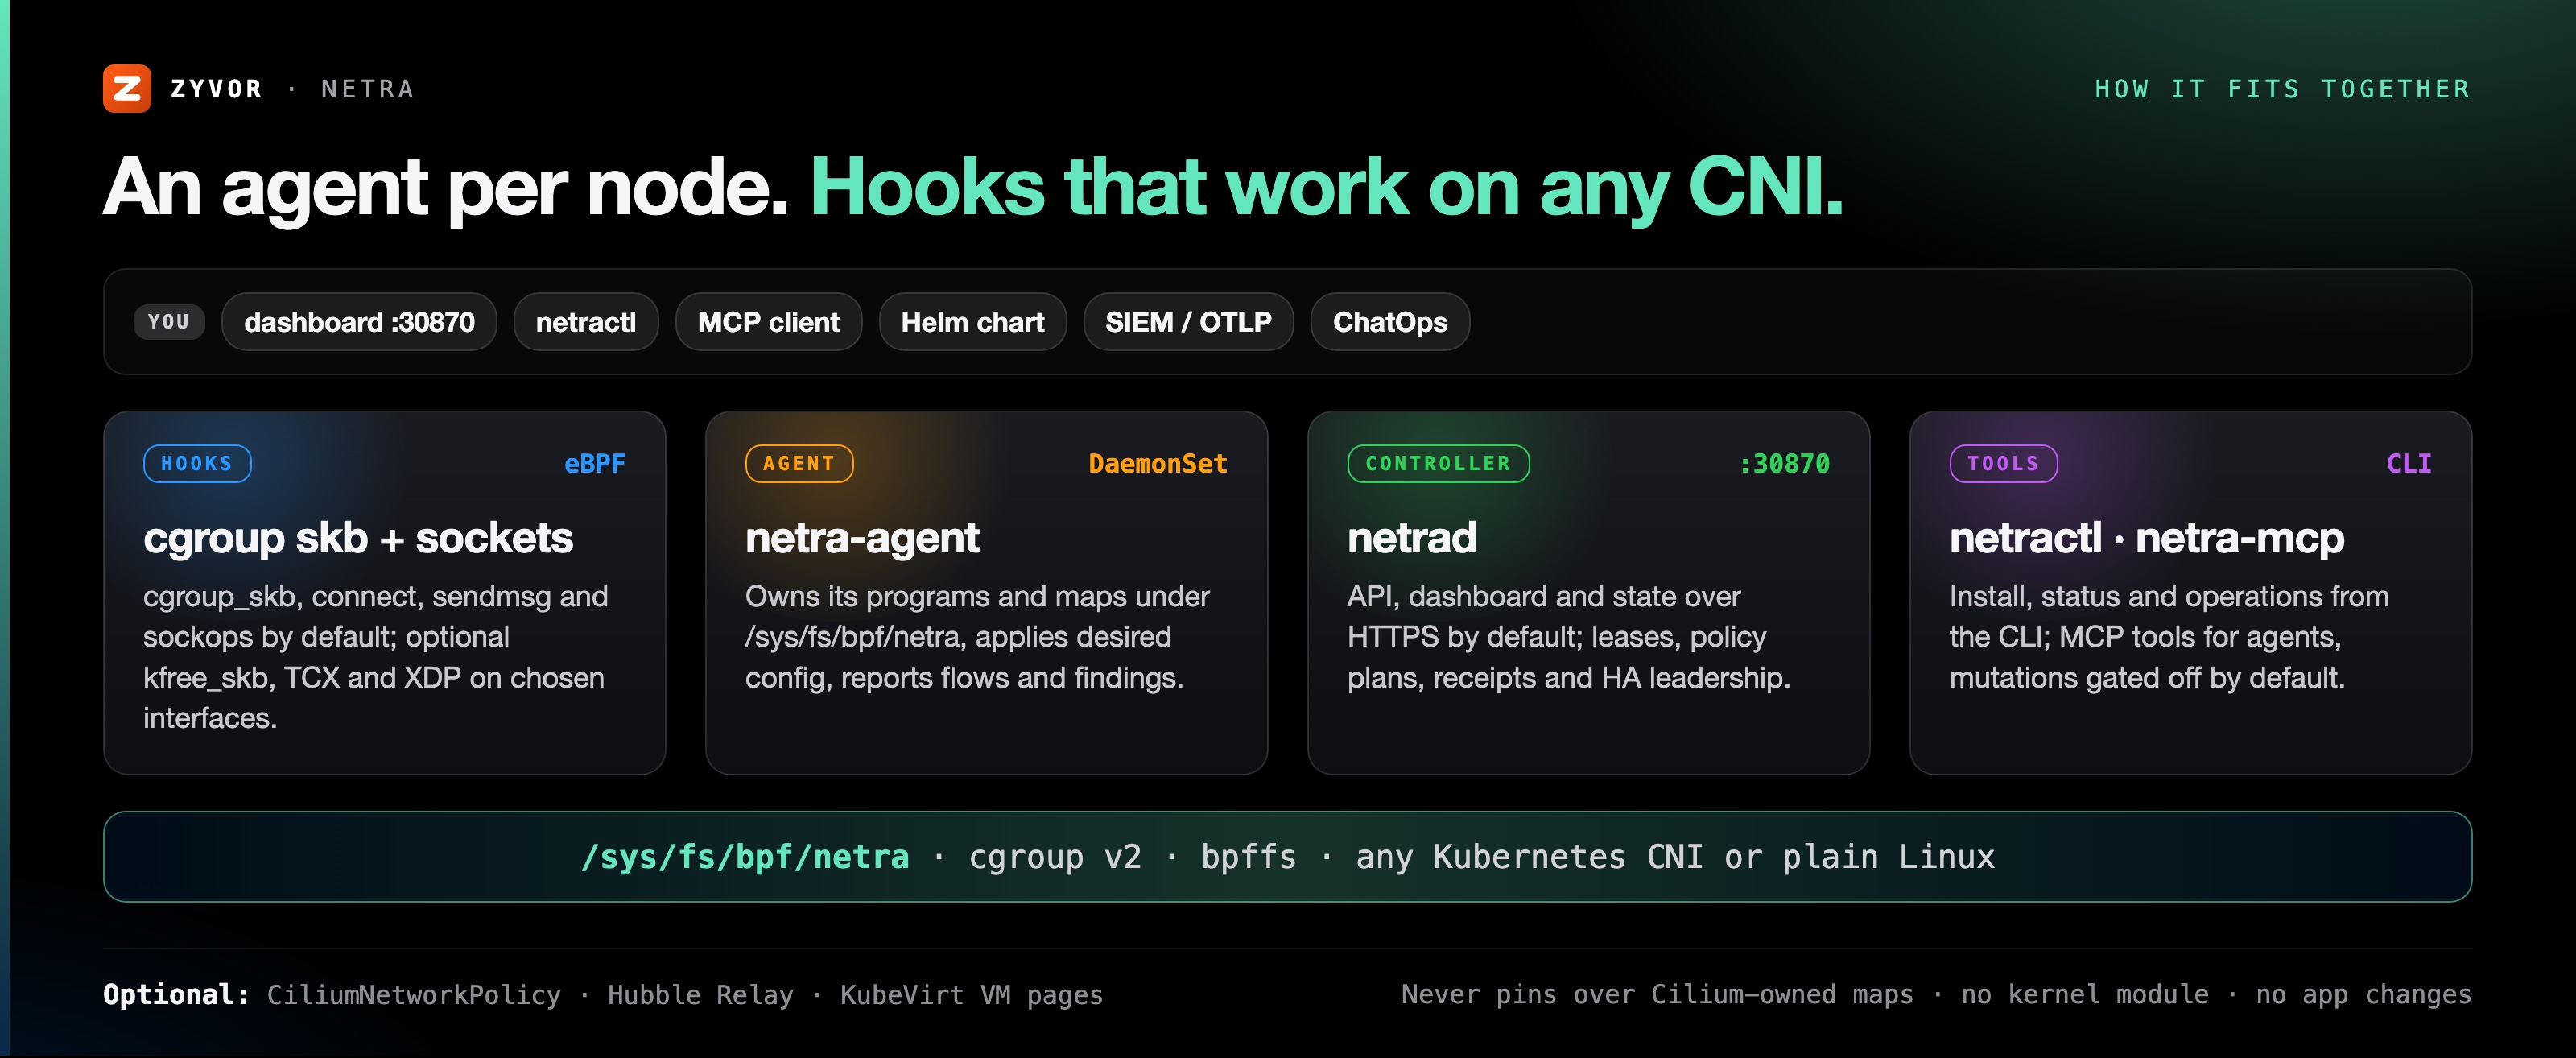
Task: Click the cgroup skb + sockets heading
Action: pos(358,538)
